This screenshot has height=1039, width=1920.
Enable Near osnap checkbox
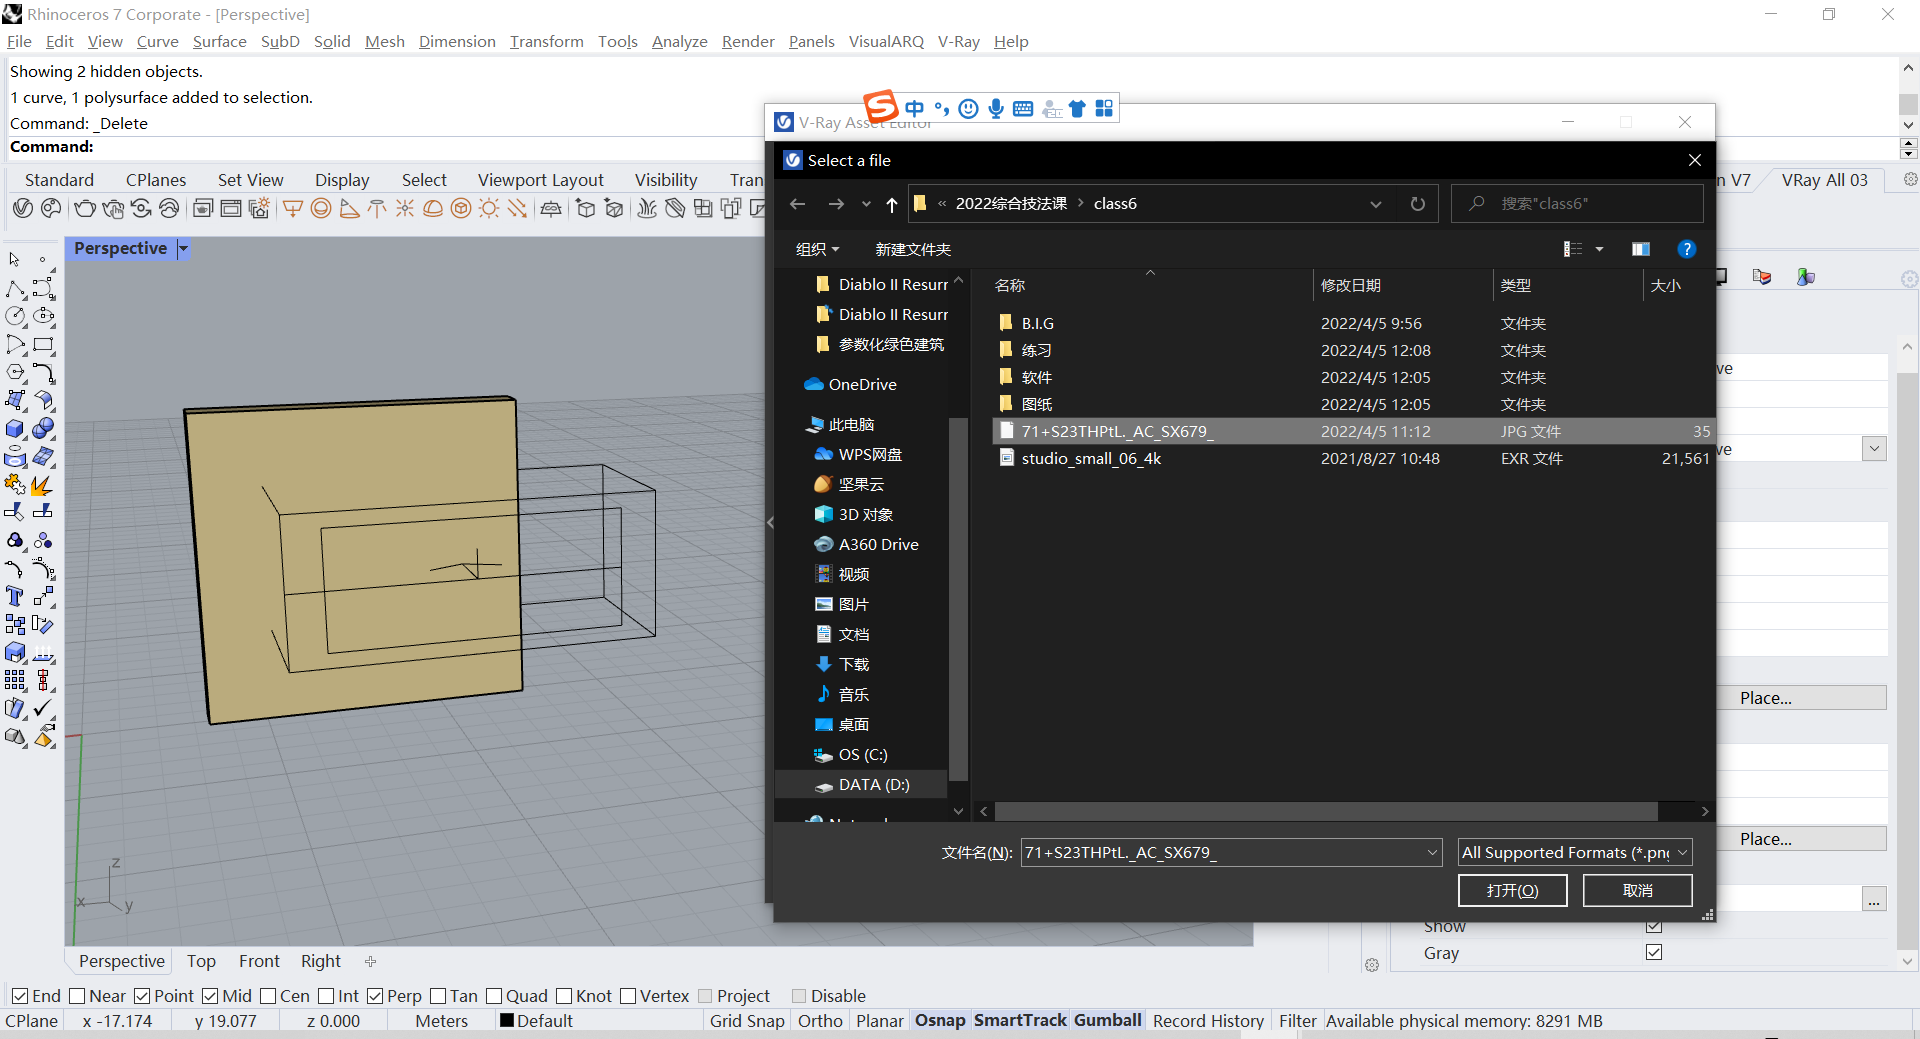(x=77, y=996)
